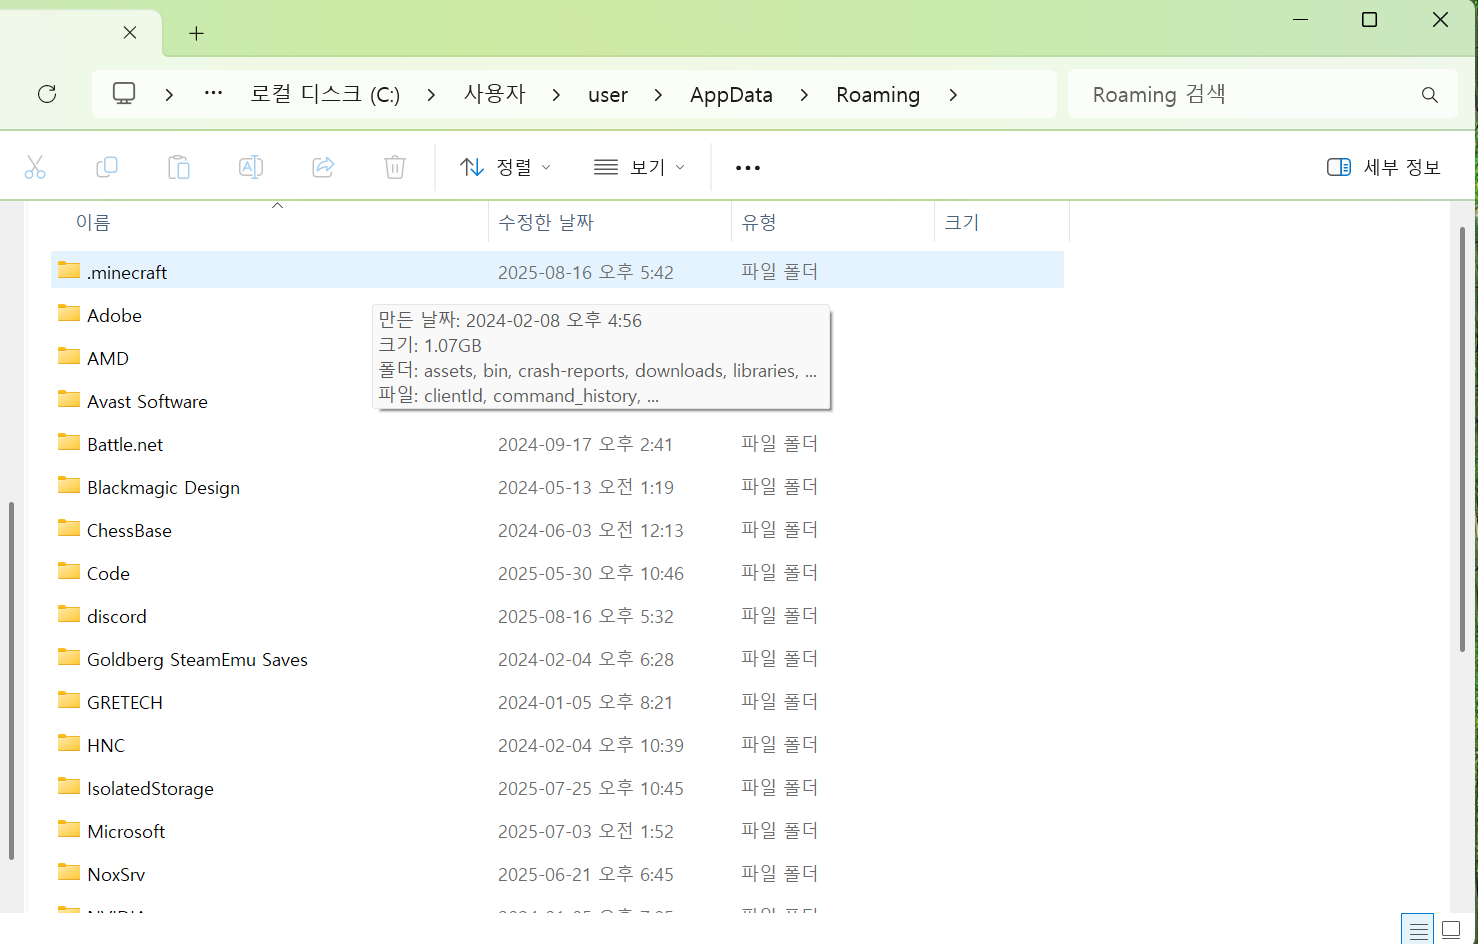Expand chevron after AppData breadcrumb
Viewport: 1478px width, 944px height.
tap(804, 95)
